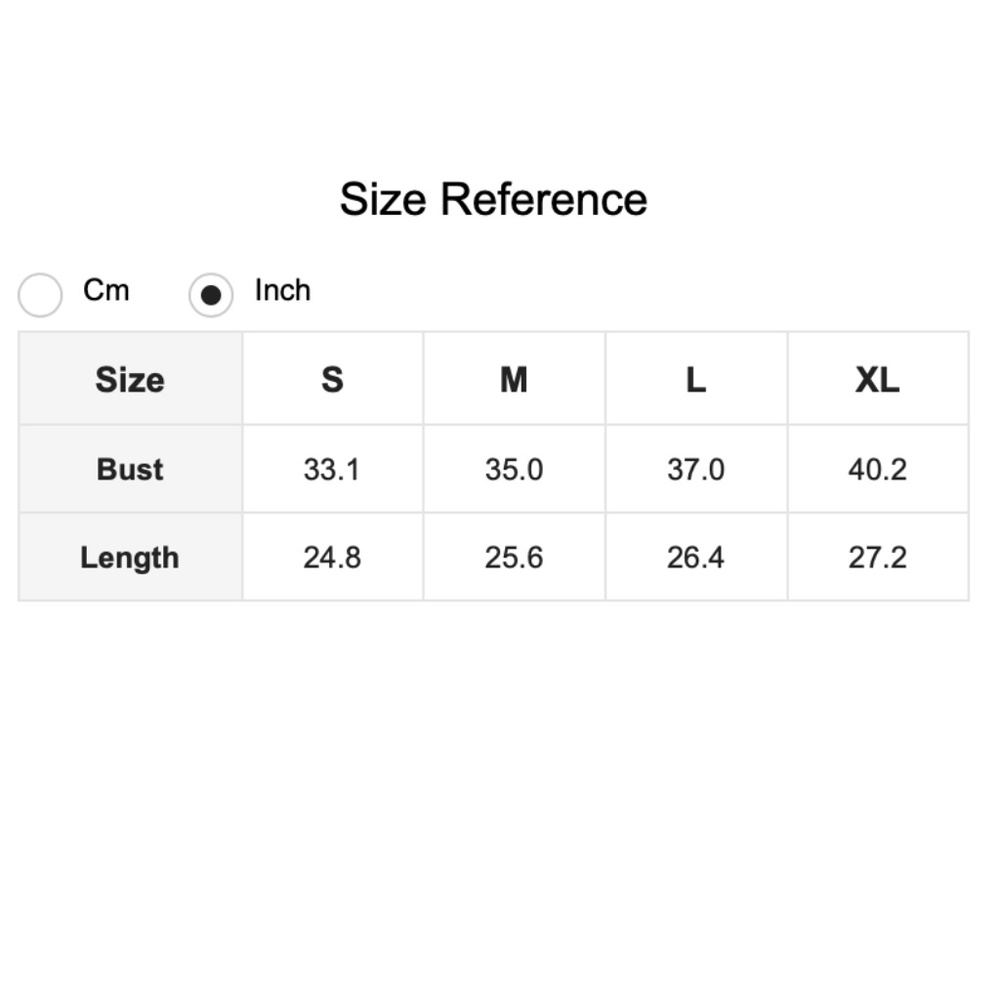The image size is (1000, 1000).
Task: Click the 24.8 length value for S
Action: 332,557
